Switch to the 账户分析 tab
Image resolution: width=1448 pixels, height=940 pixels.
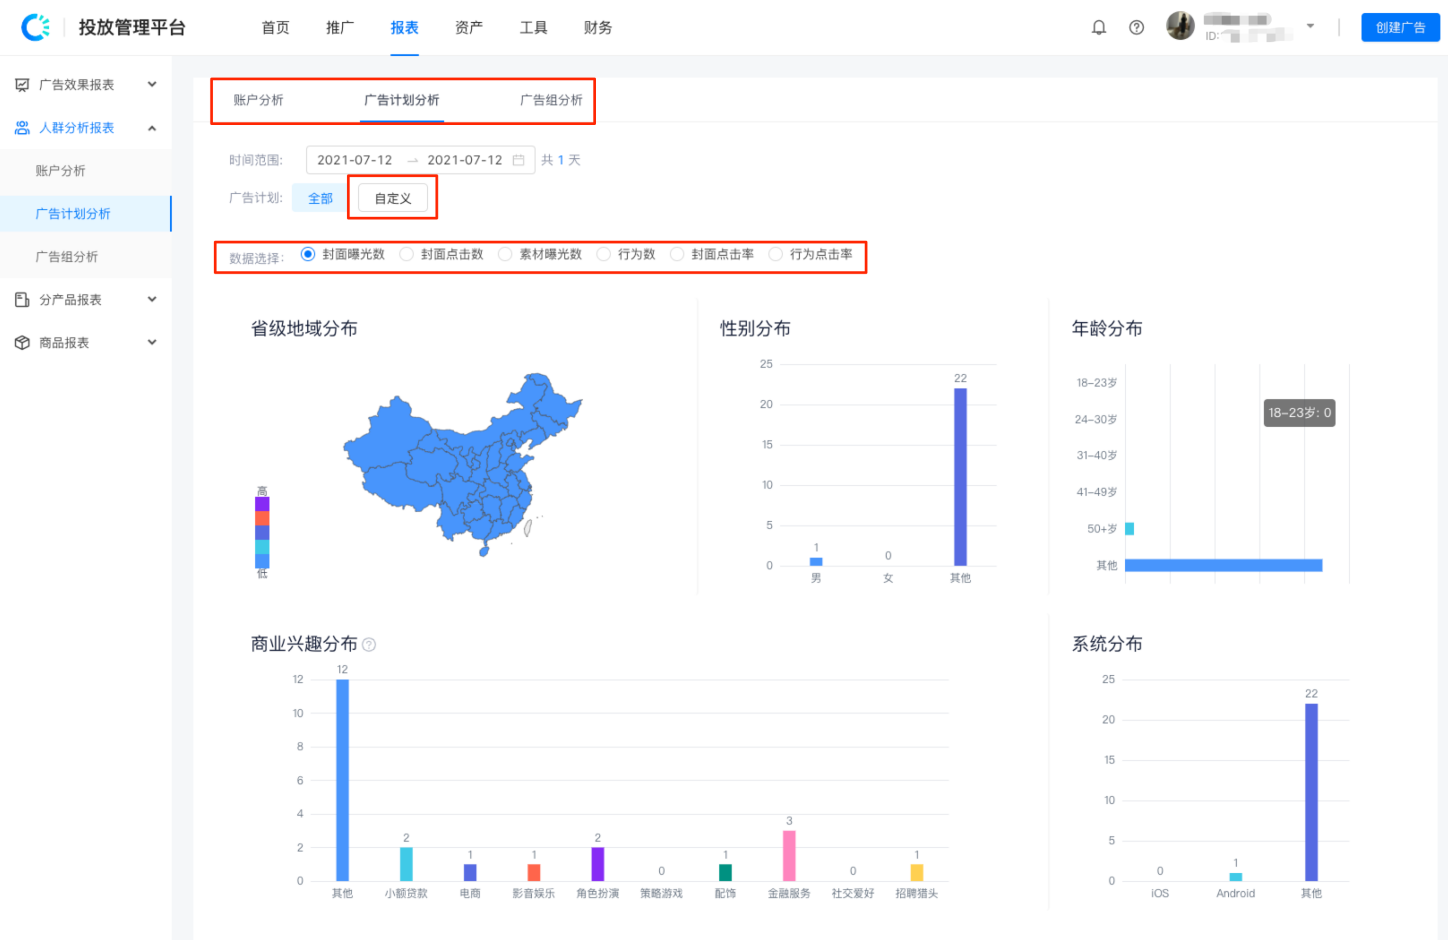(x=258, y=100)
